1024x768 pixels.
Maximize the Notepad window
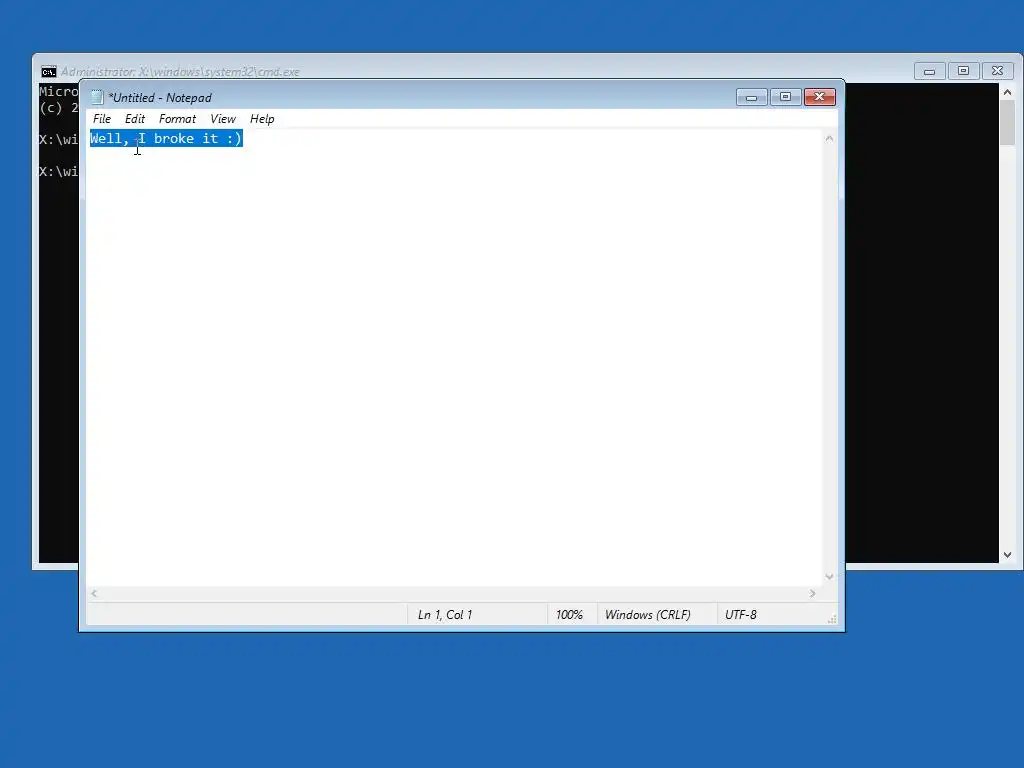[786, 97]
